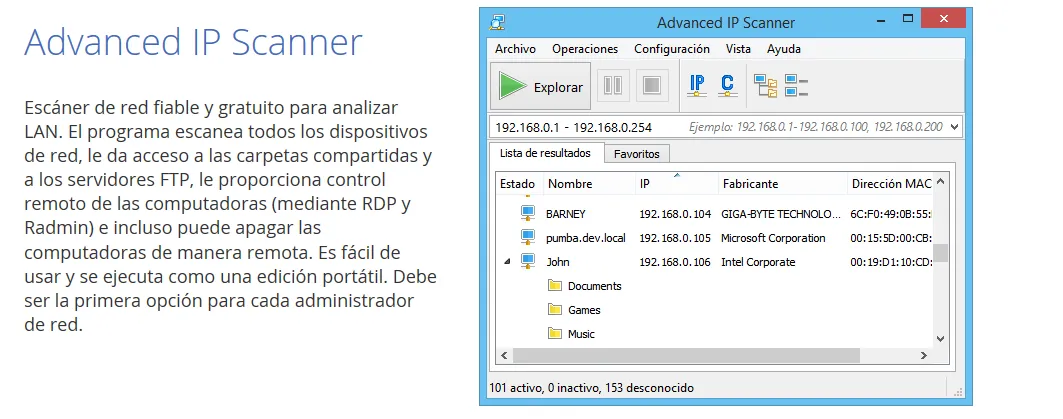
Task: Collapse the John tree node
Action: point(507,262)
